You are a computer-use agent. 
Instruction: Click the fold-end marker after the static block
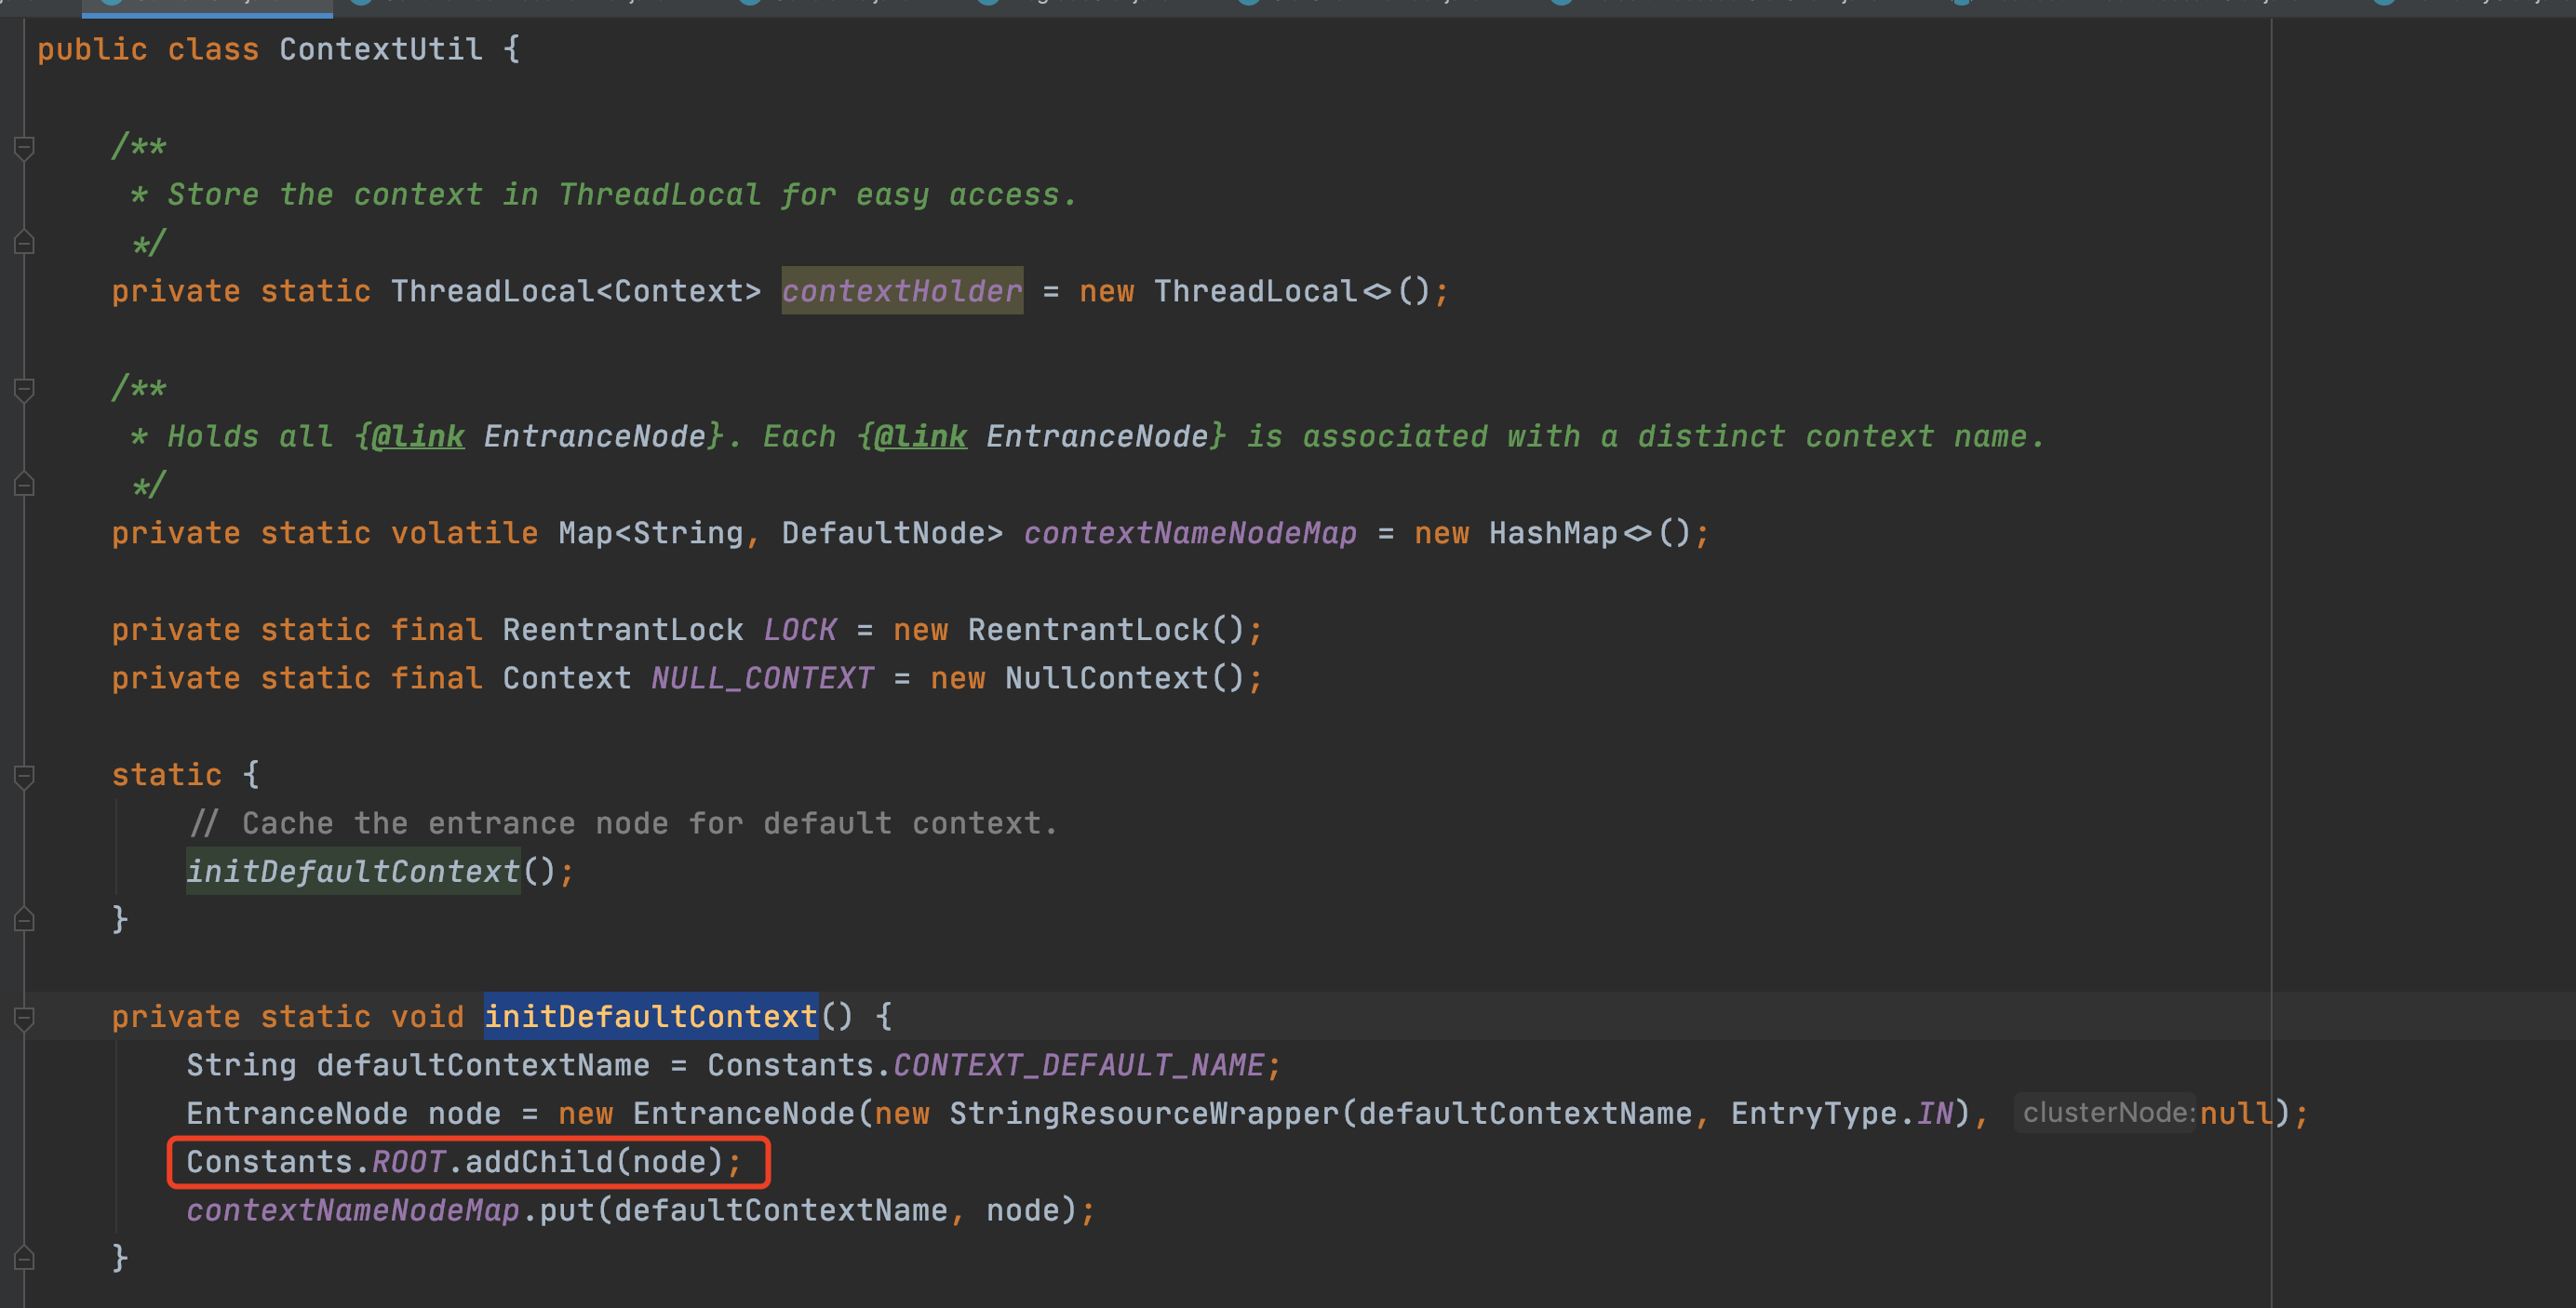25,920
